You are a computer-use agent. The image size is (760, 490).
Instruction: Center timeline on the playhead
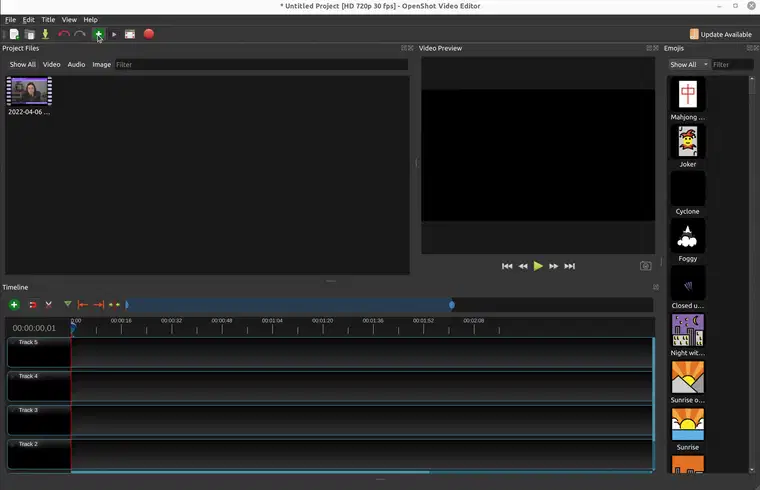point(114,305)
